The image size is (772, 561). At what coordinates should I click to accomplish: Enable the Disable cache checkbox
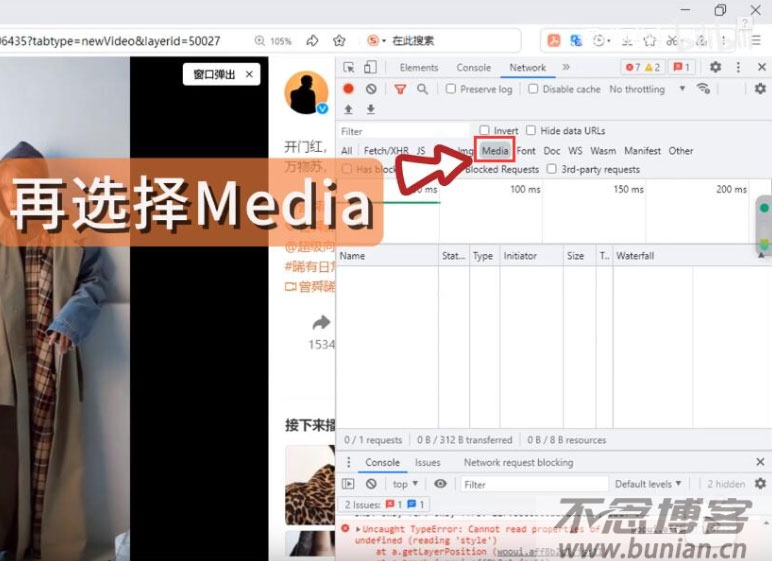pyautogui.click(x=533, y=89)
